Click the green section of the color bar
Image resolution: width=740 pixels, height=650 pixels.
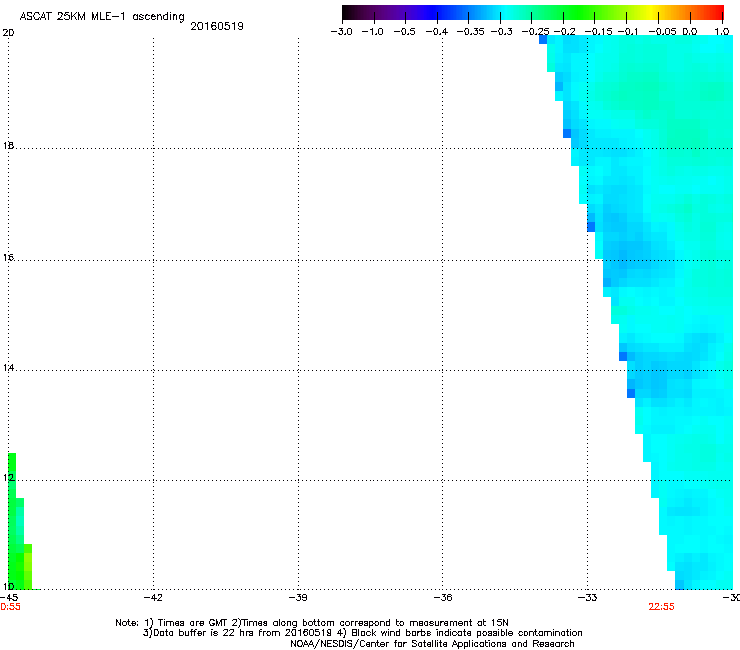point(580,12)
